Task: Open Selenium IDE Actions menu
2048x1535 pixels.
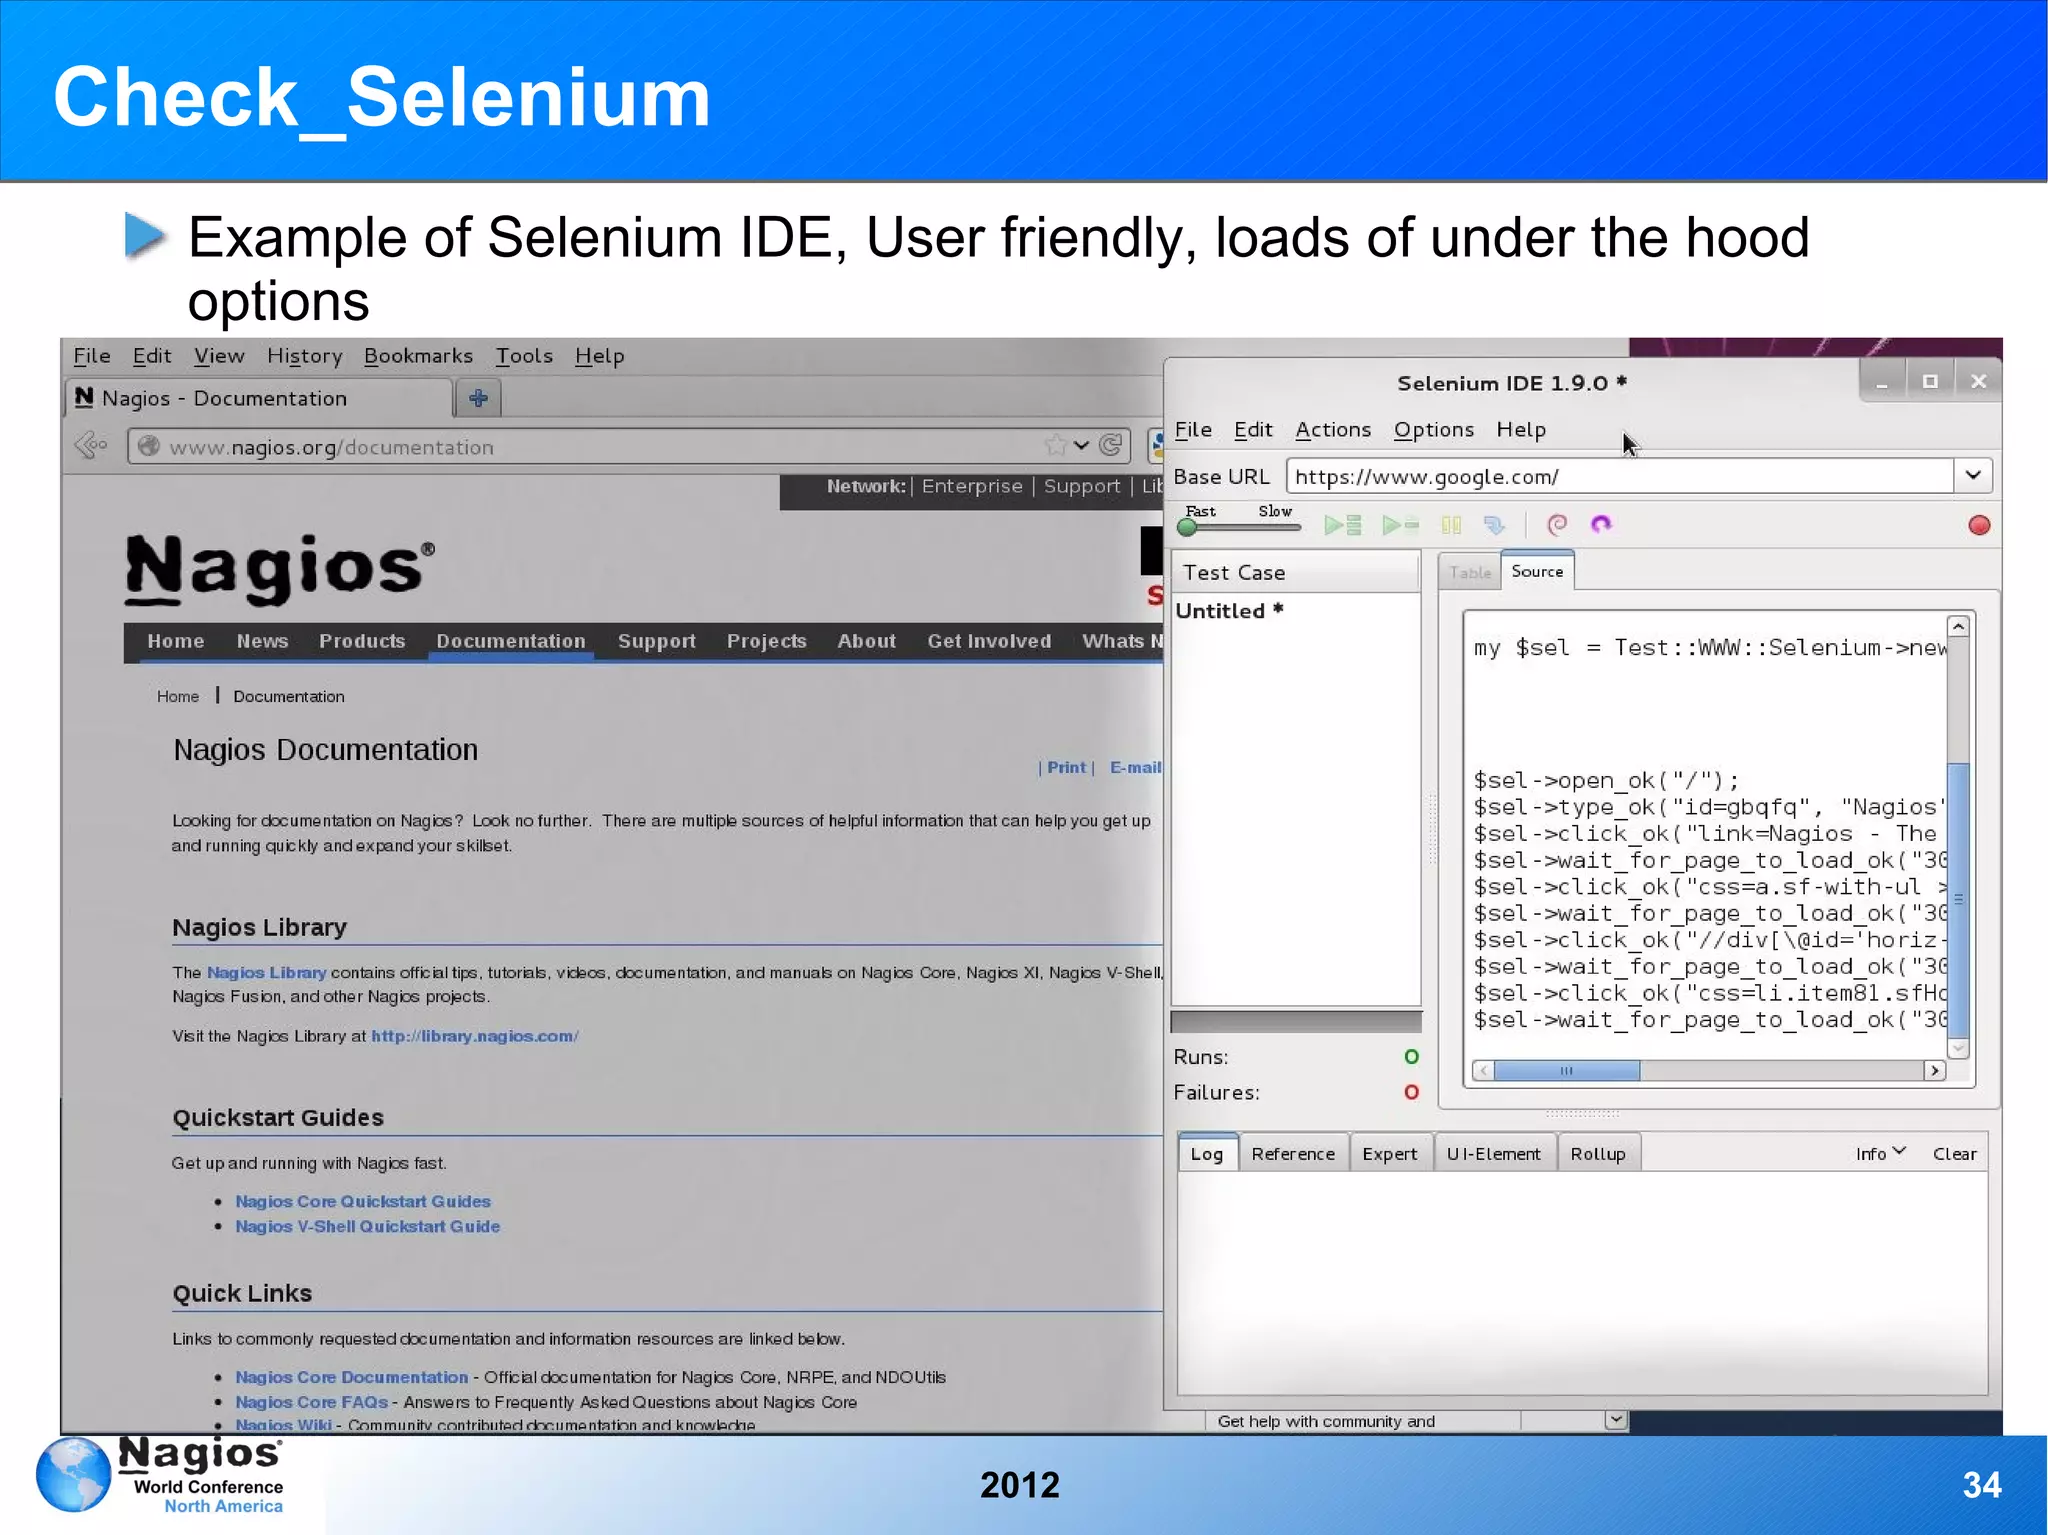Action: click(x=1333, y=429)
